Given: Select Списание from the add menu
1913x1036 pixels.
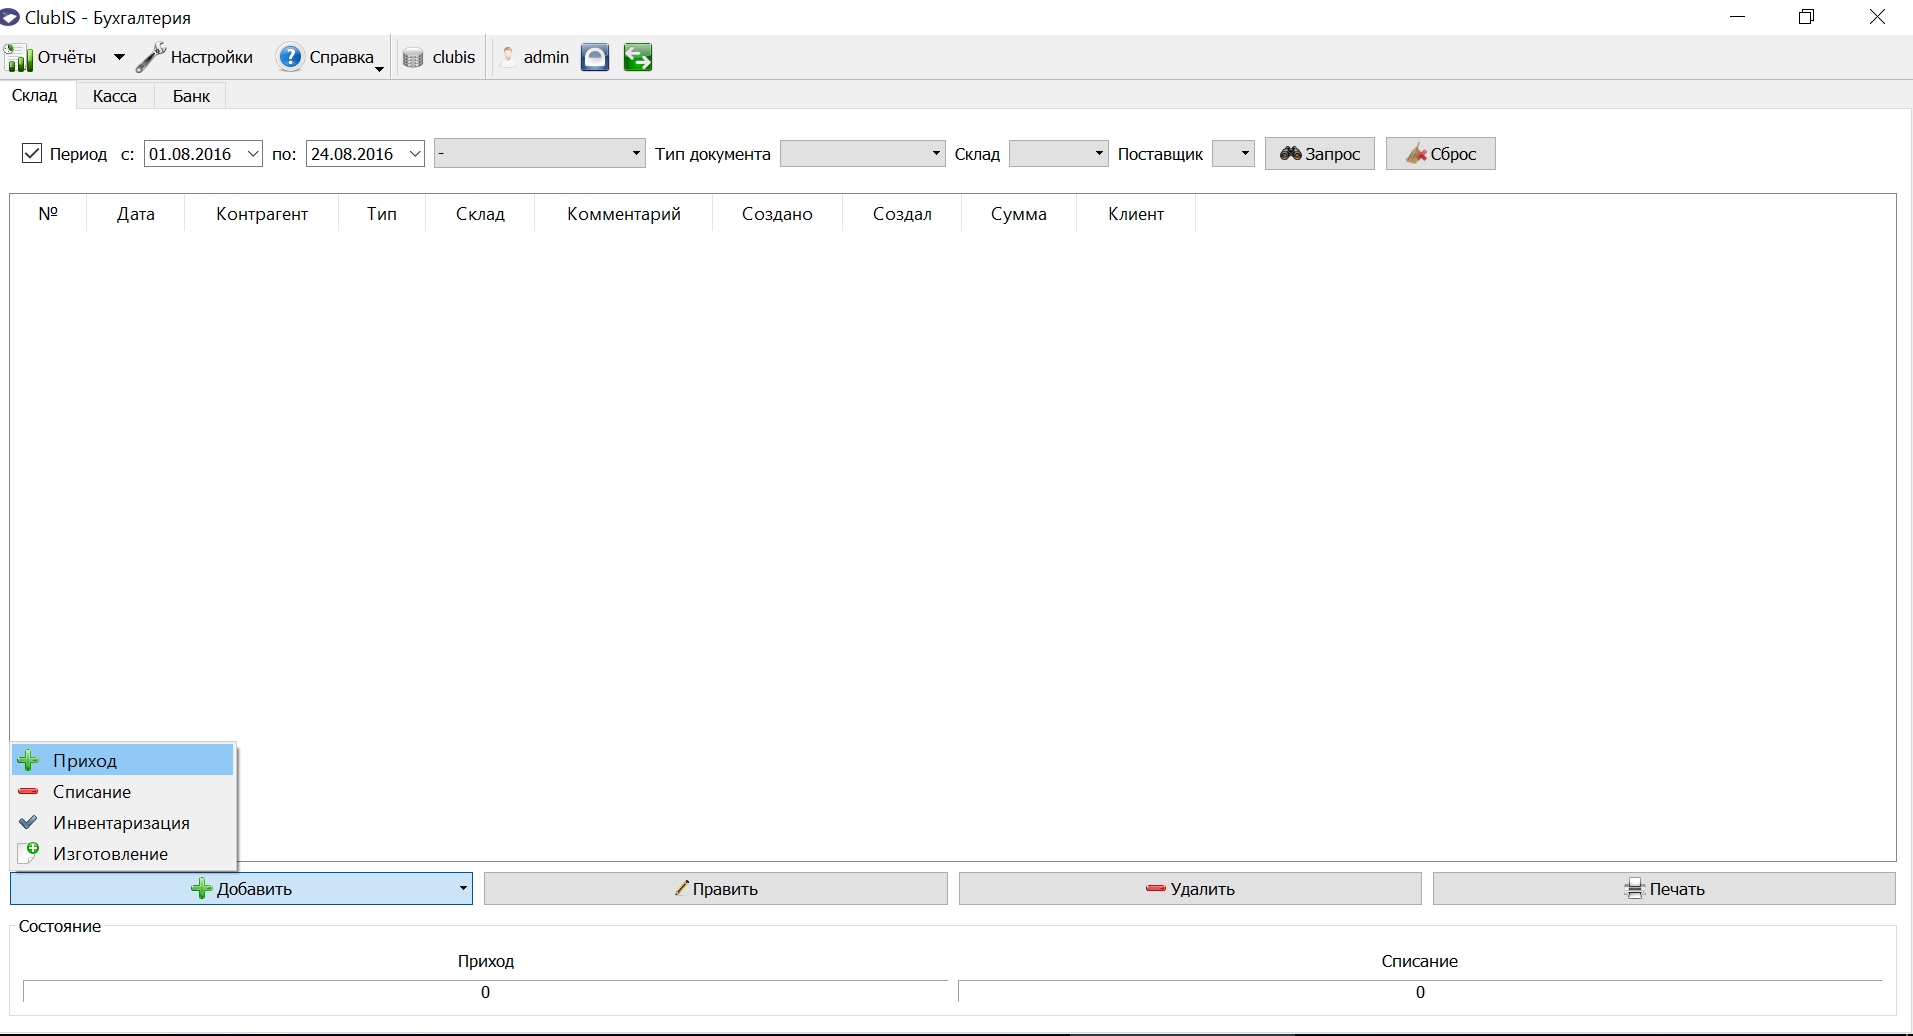Looking at the screenshot, I should 123,791.
